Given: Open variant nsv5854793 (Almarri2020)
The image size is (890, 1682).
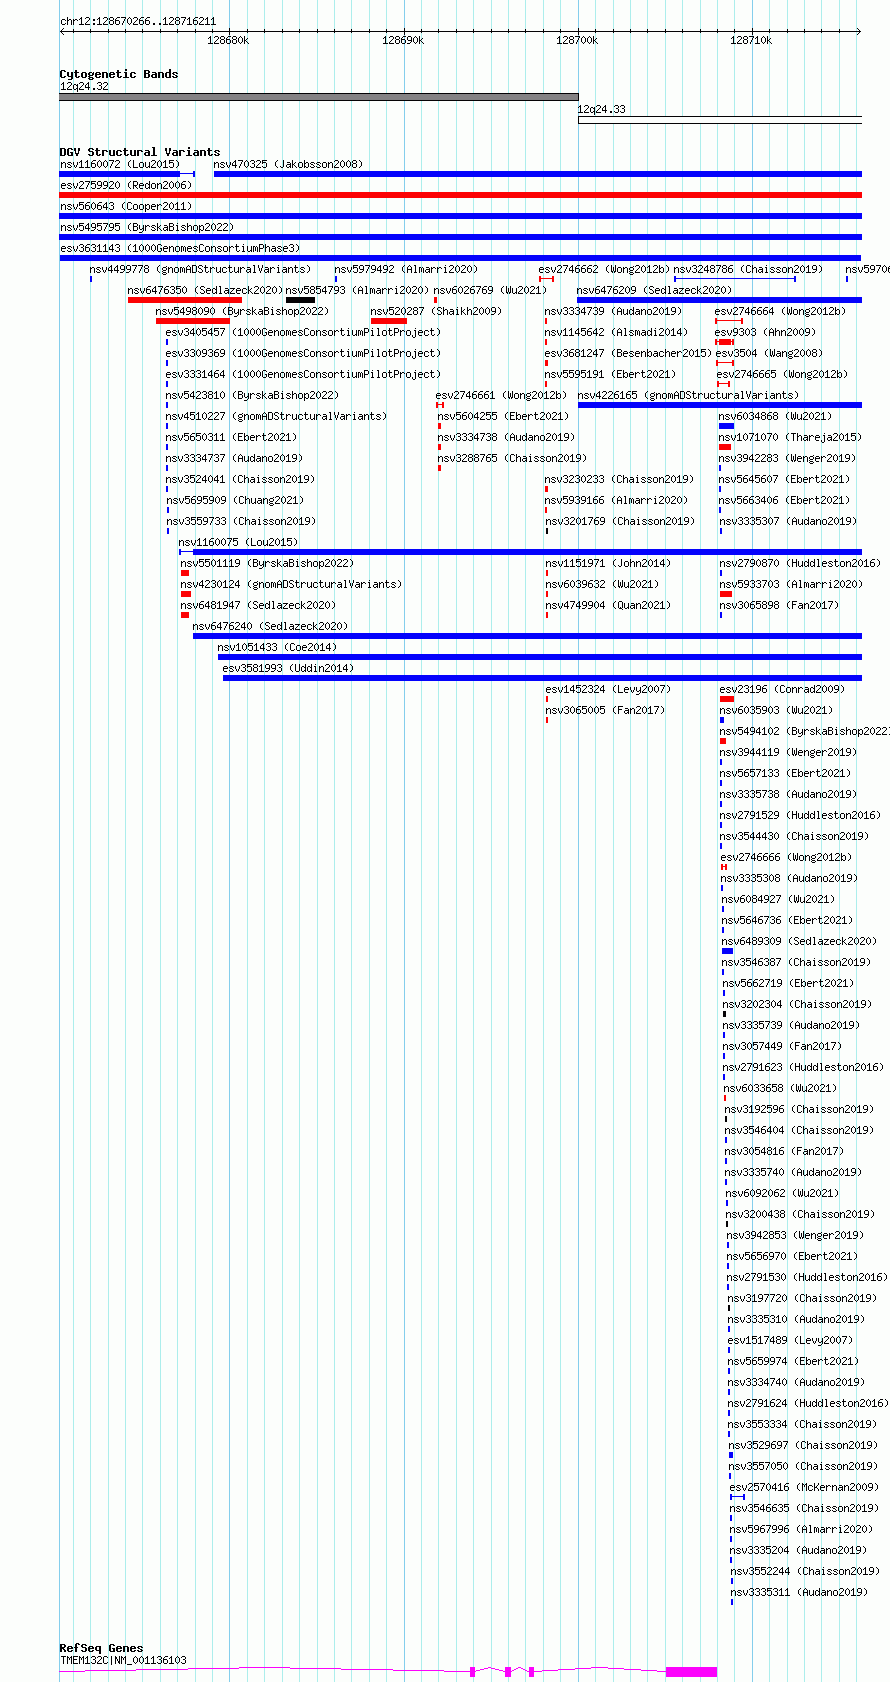Looking at the screenshot, I should (357, 290).
